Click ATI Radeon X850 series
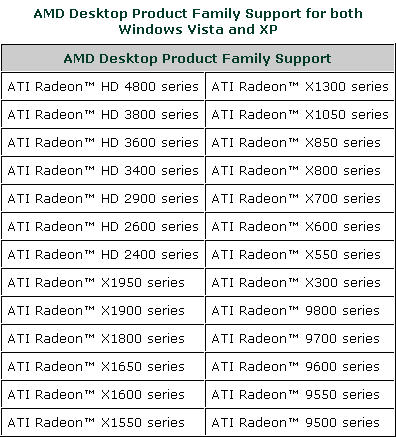The width and height of the screenshot is (396, 437). [300, 142]
